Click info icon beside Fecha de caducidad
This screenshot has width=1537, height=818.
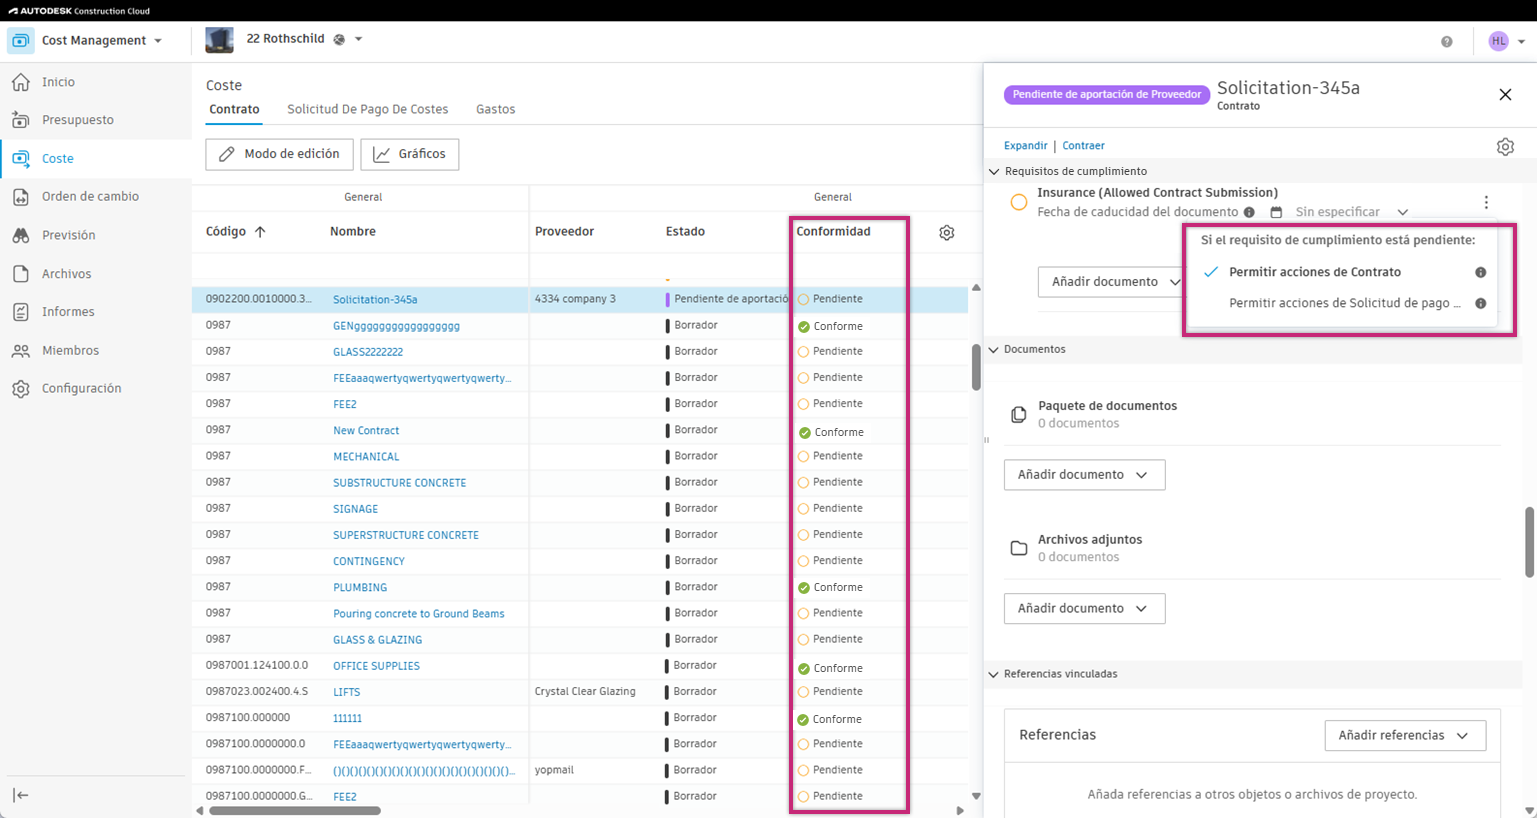tap(1249, 212)
